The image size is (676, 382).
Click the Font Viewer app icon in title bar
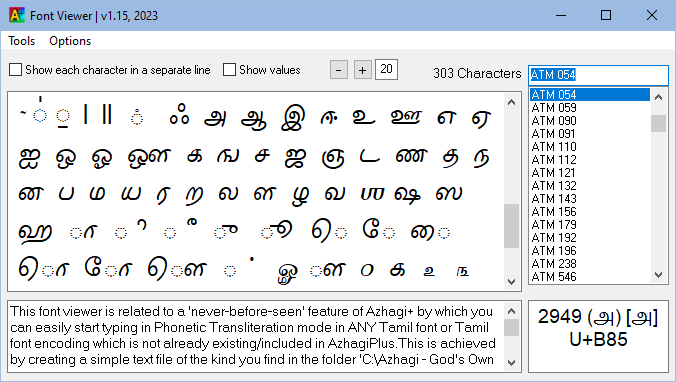coord(16,16)
